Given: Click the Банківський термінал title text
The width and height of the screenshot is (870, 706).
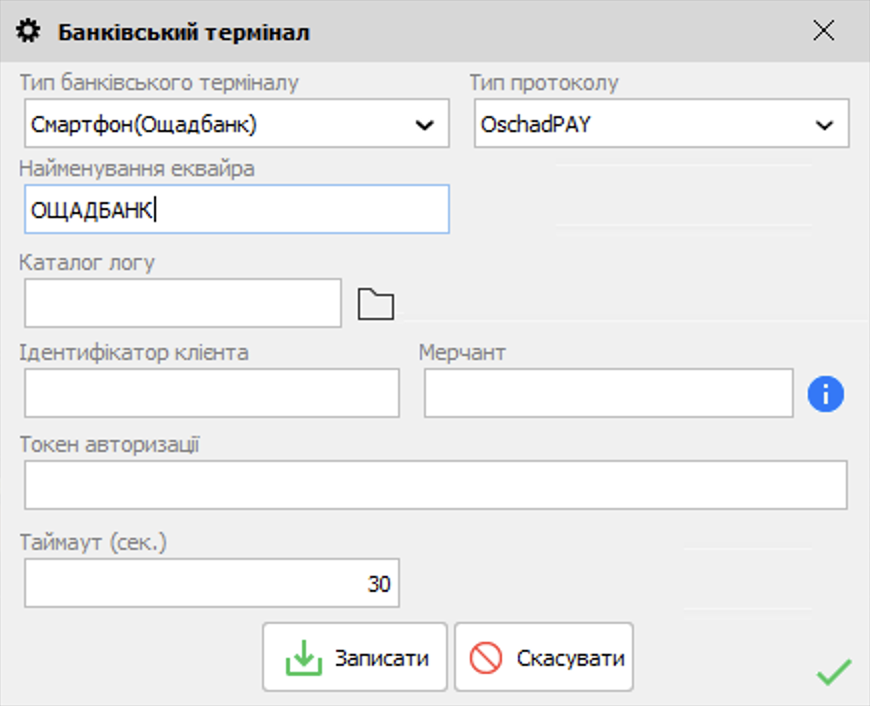Looking at the screenshot, I should click(x=184, y=33).
